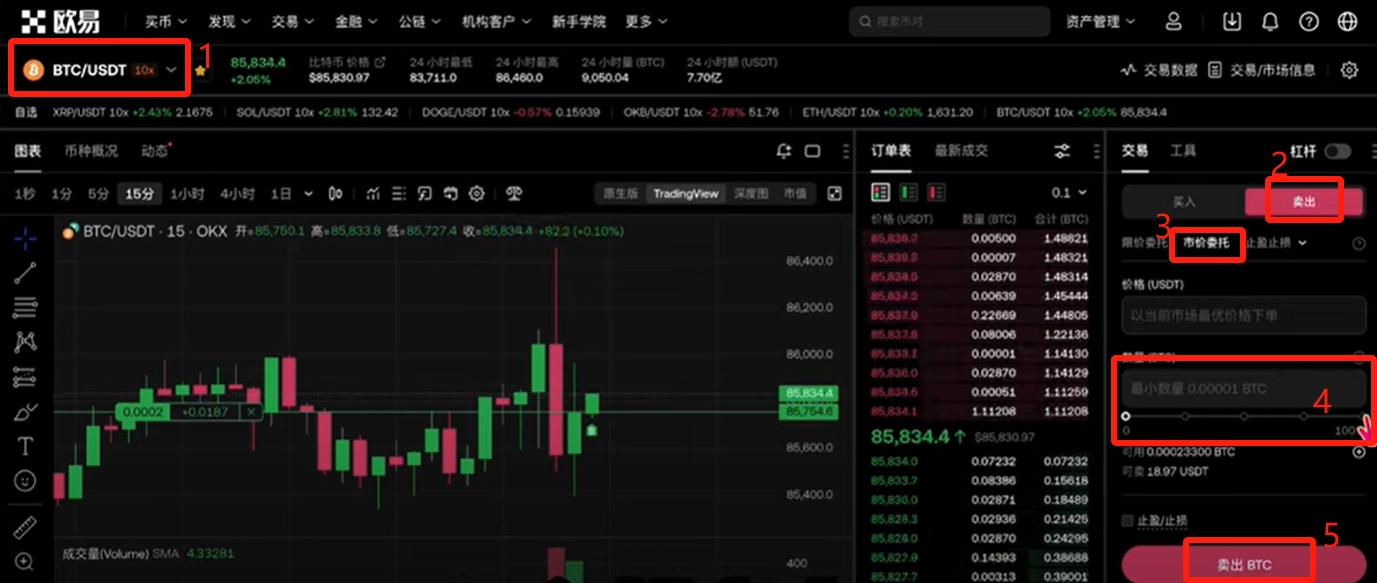Select the zoom-in magnifier tool
The width and height of the screenshot is (1377, 583).
tap(25, 562)
